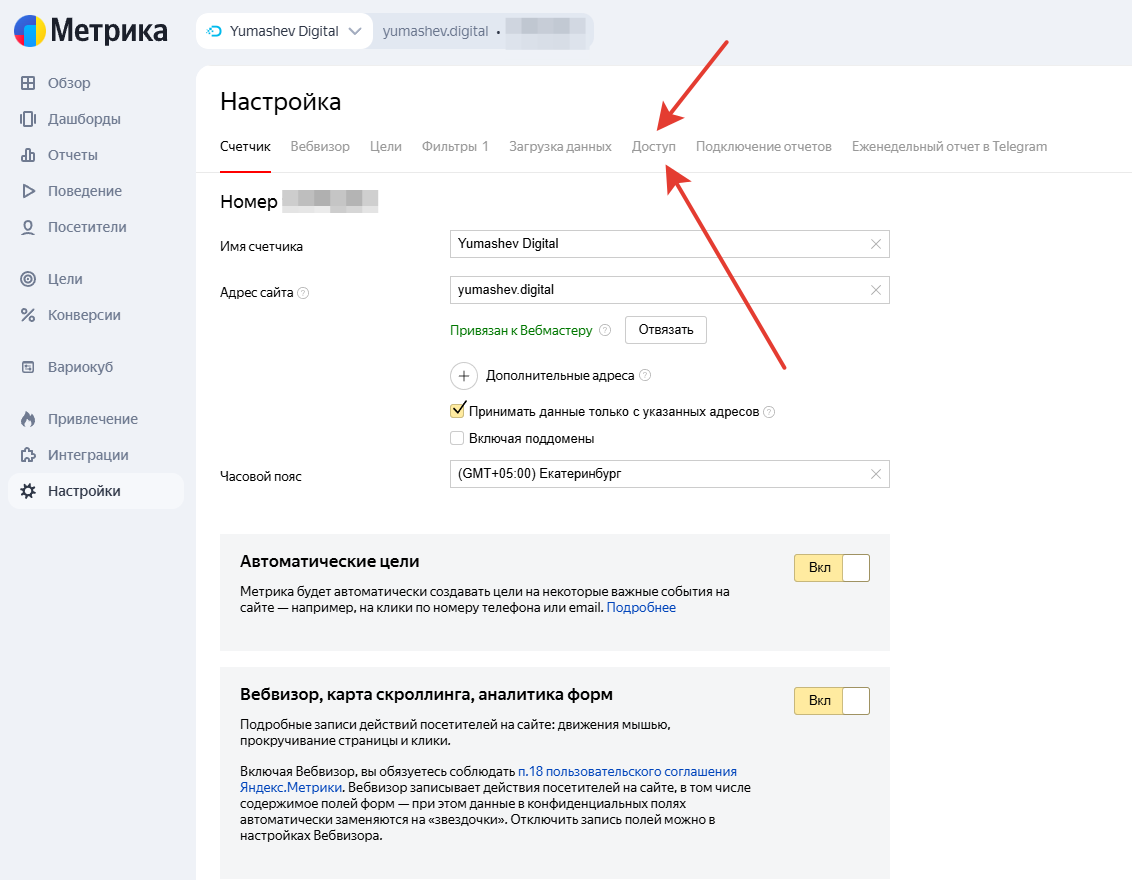The height and width of the screenshot is (880, 1132).
Task: Switch to the Вебвизор tab
Action: point(320,147)
